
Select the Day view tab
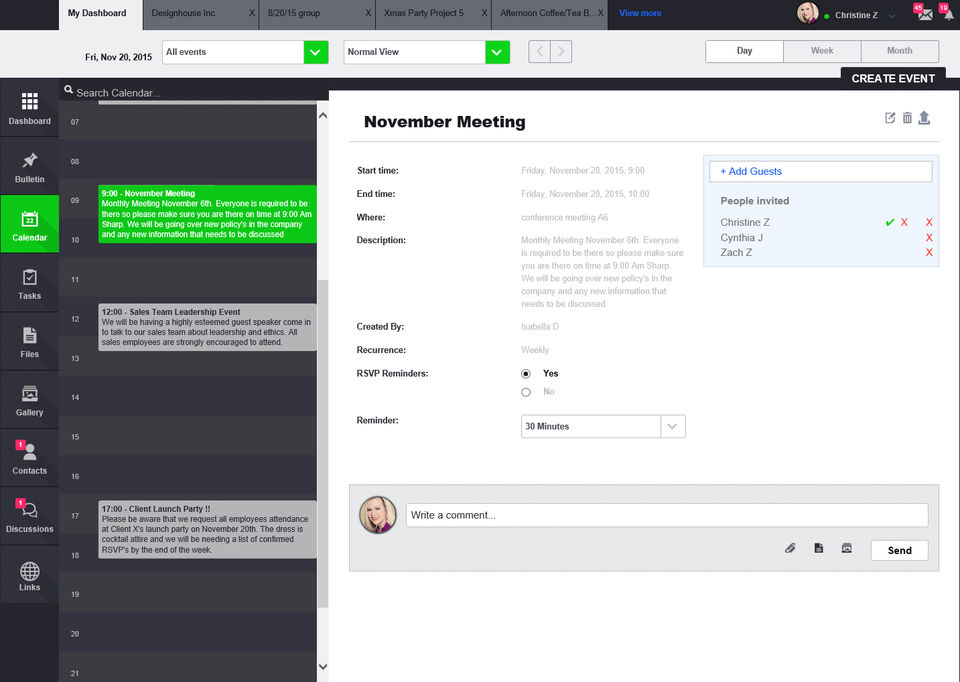click(744, 51)
